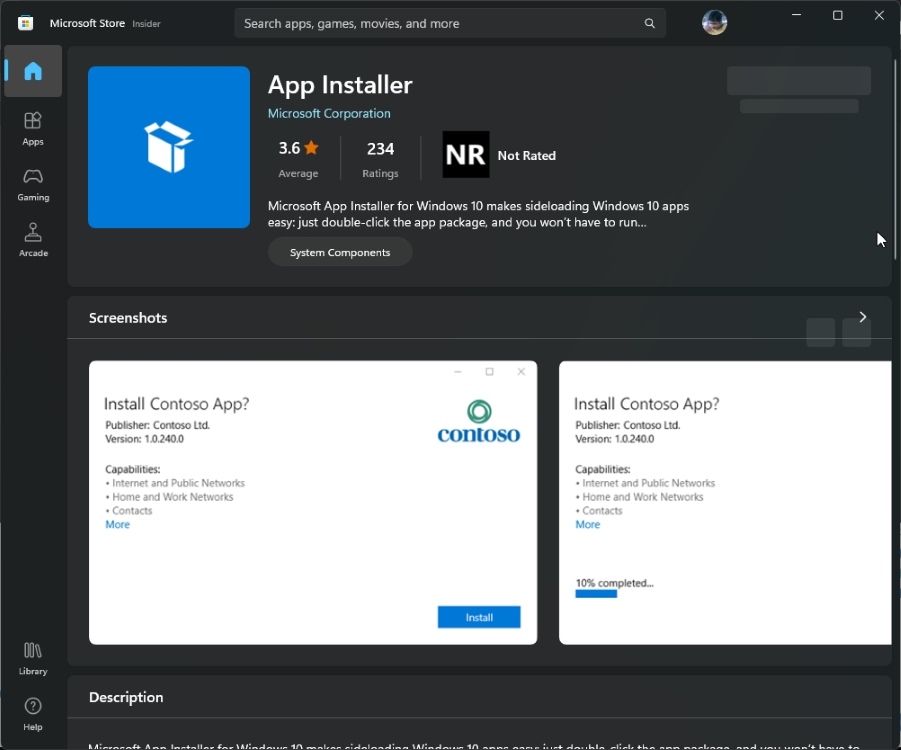Screen dimensions: 901x750
Task: Click Install in the first Contoso screenshot
Action: point(479,617)
